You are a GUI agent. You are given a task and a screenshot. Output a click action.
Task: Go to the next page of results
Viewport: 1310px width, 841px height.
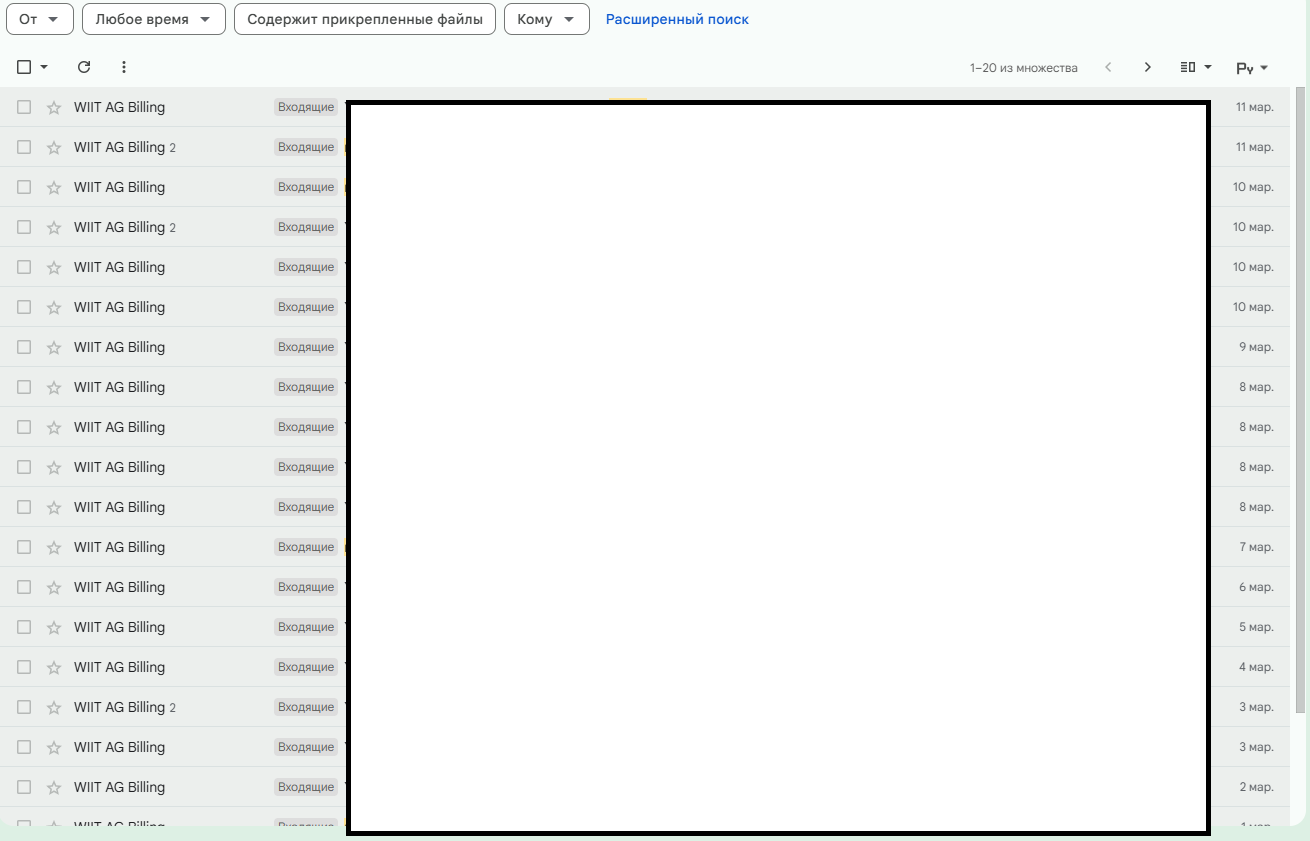click(x=1148, y=67)
